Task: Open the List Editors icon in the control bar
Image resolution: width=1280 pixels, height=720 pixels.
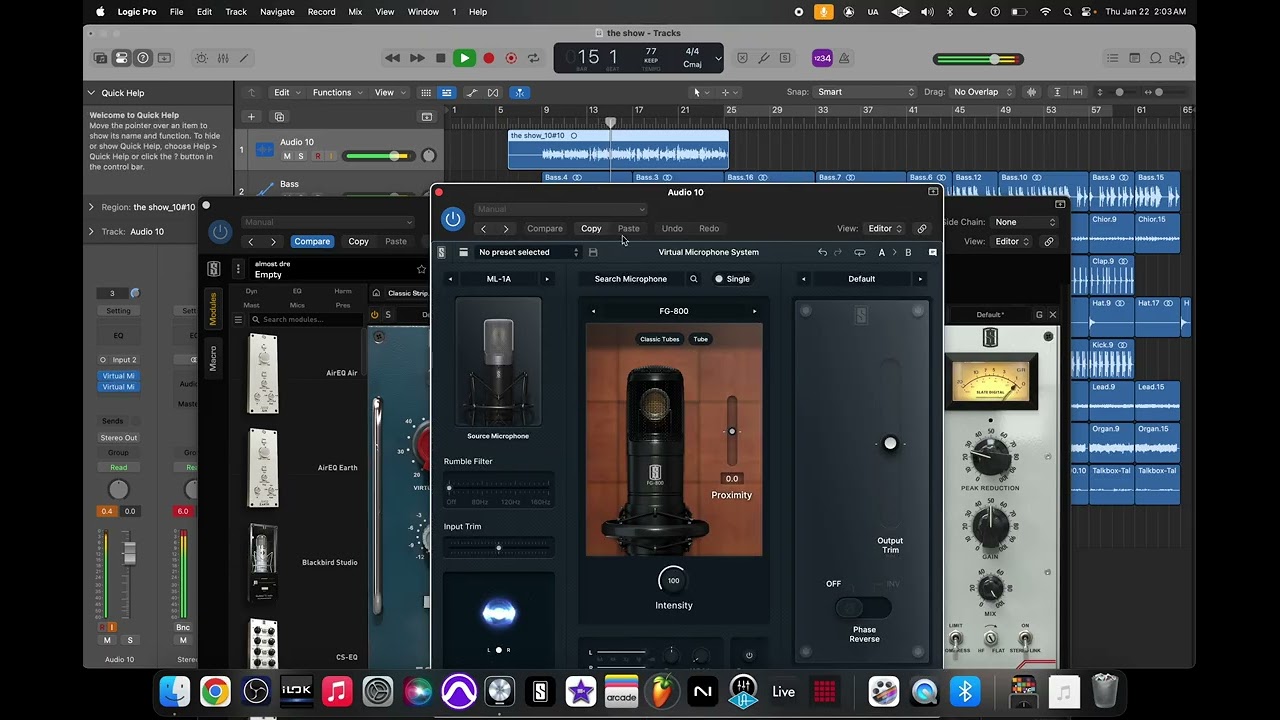Action: pyautogui.click(x=1113, y=58)
